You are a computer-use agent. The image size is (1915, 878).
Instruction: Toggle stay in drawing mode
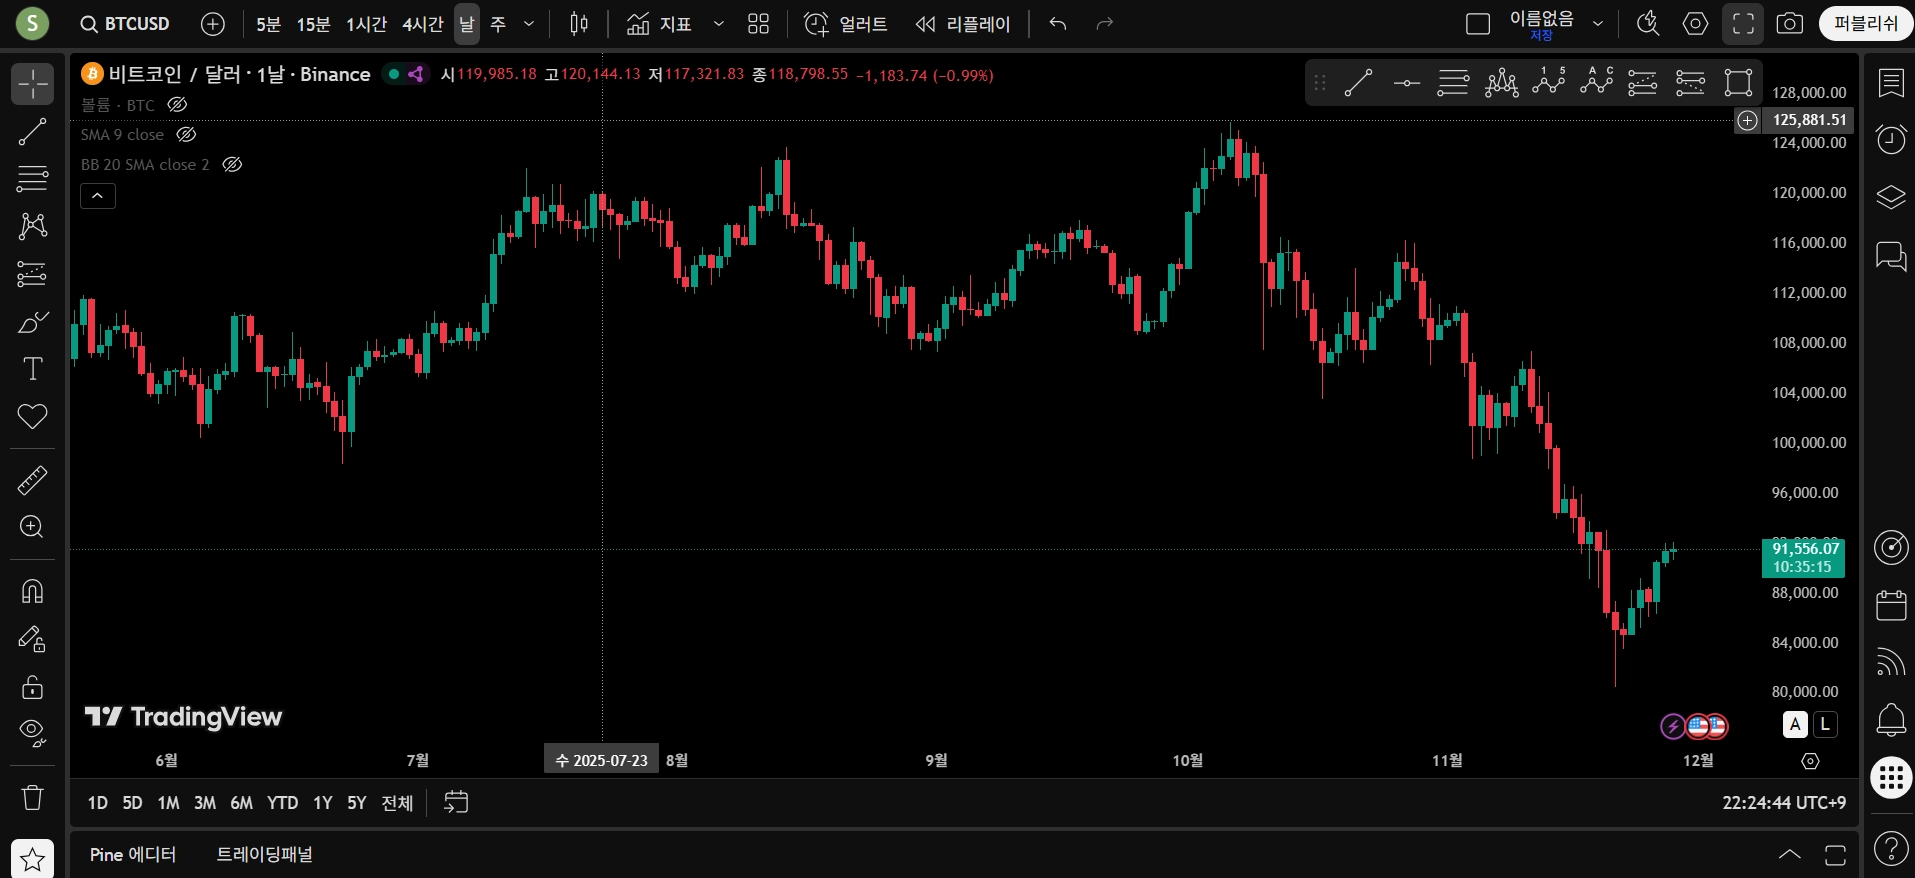click(x=32, y=639)
